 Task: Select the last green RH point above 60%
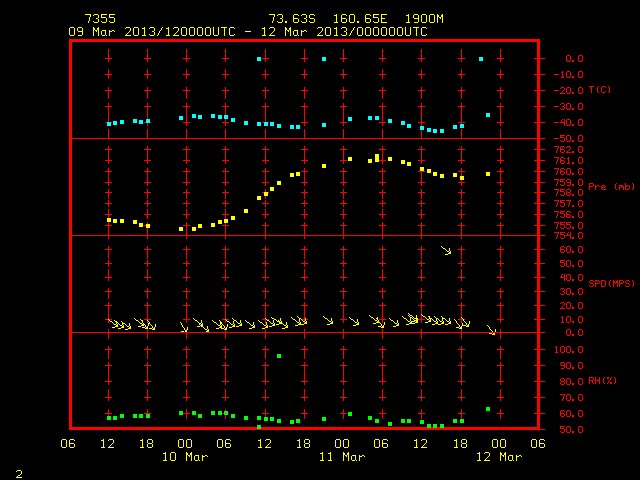pos(488,409)
